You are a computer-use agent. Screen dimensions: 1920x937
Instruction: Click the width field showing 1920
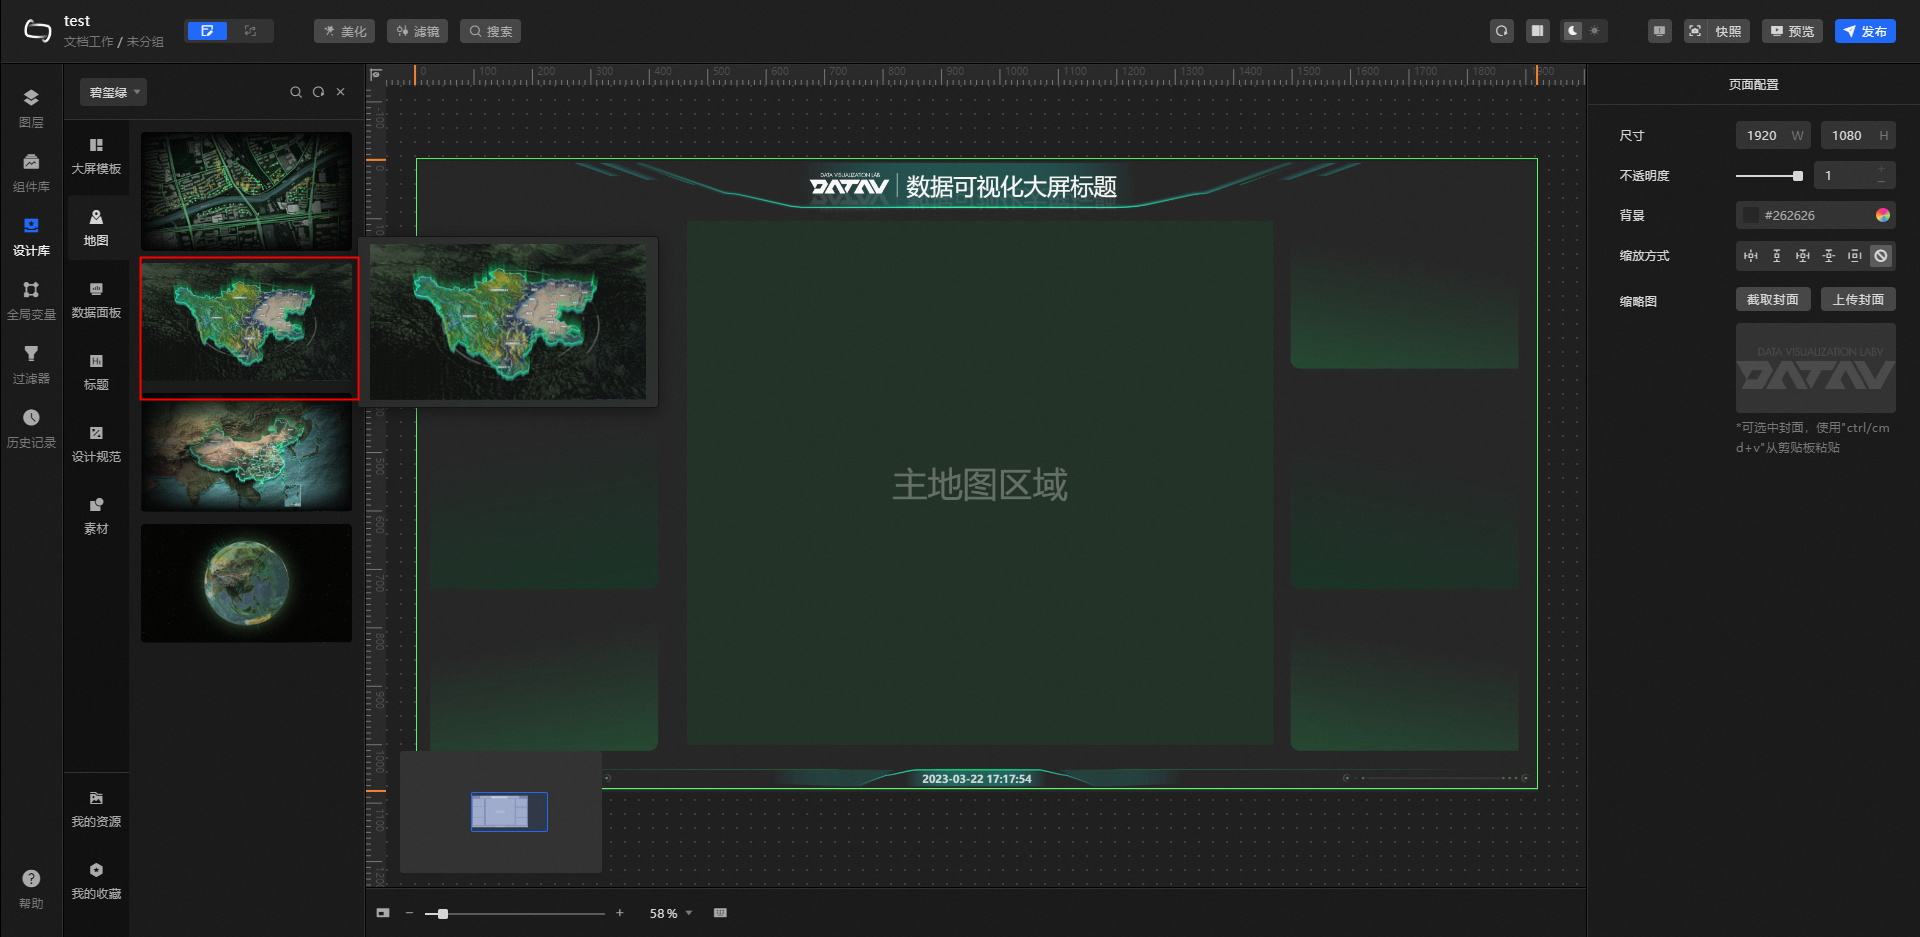[x=1773, y=135]
